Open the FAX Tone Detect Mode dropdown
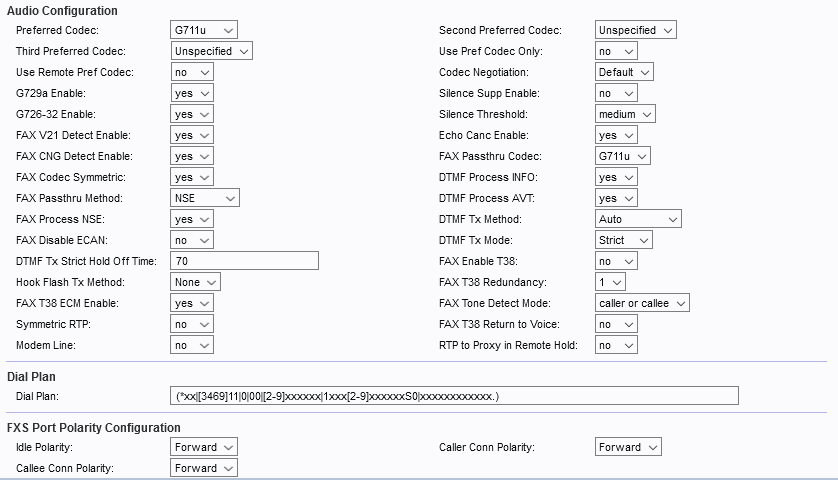The height and width of the screenshot is (480, 838). (642, 303)
